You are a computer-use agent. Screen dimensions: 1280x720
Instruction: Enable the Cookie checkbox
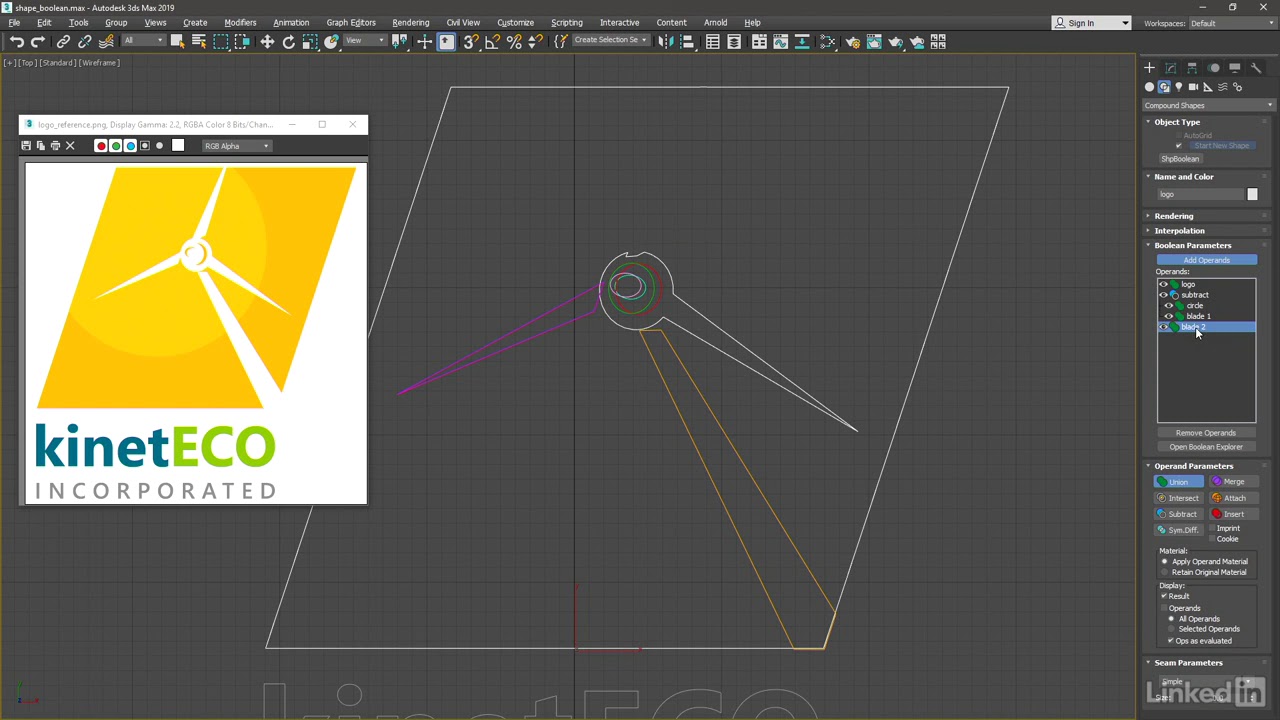point(1212,539)
